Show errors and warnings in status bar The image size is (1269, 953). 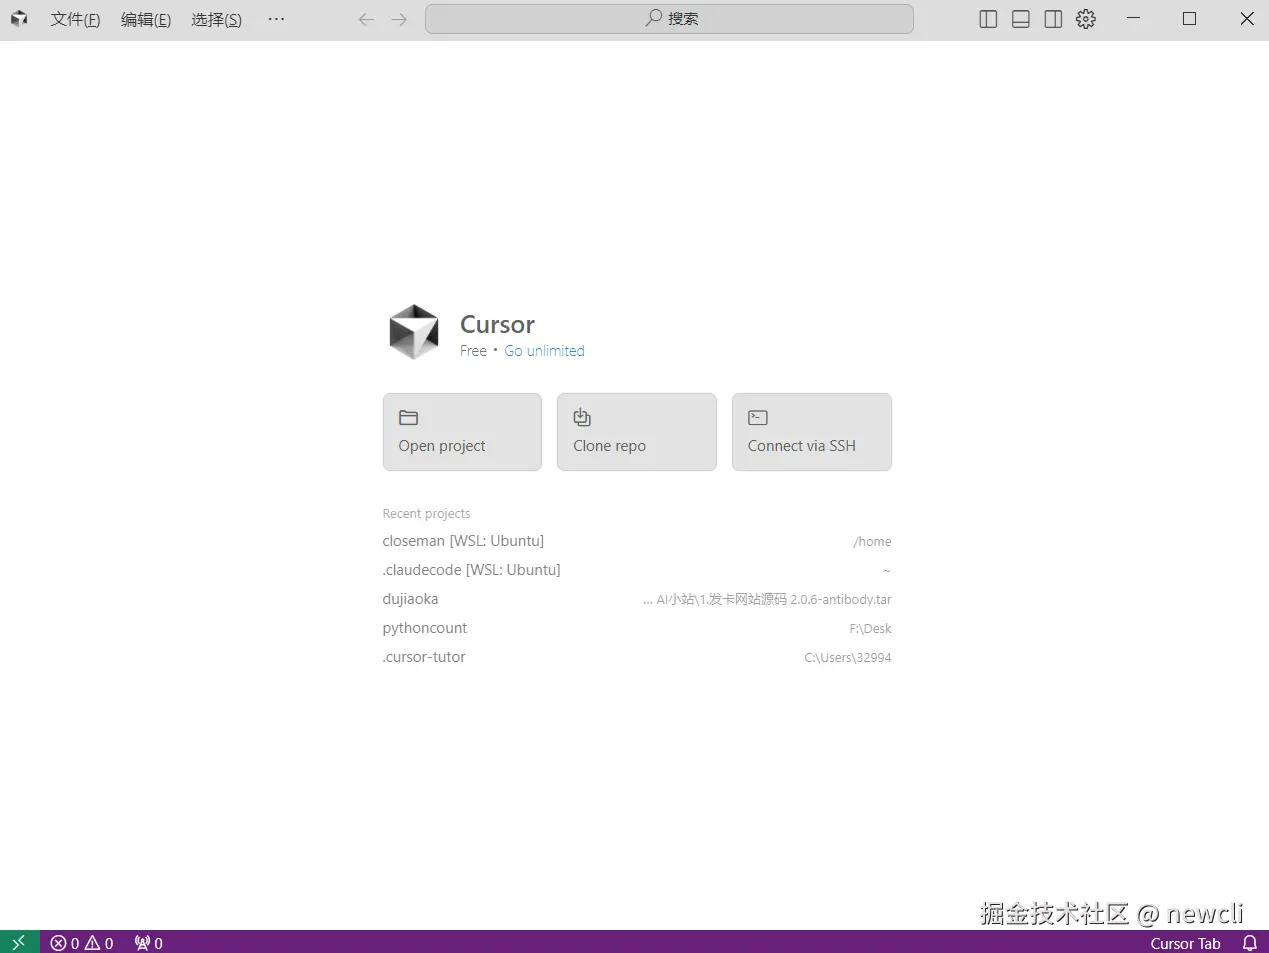point(82,942)
